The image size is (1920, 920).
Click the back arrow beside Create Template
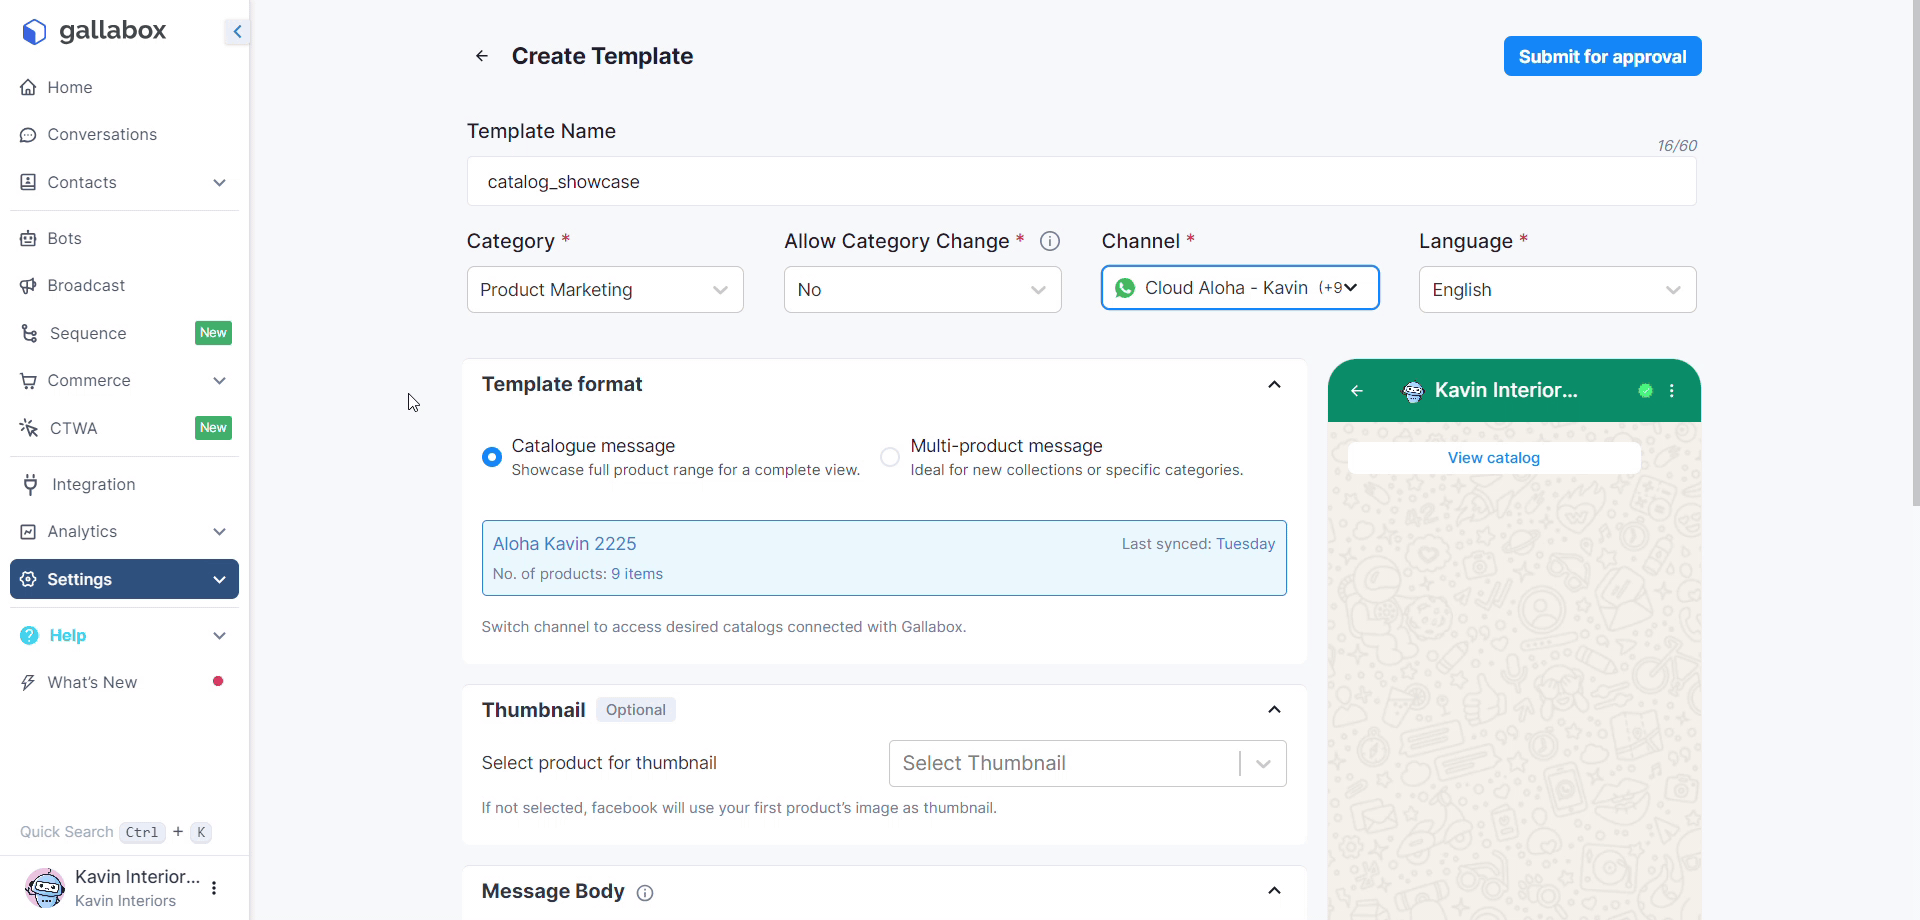pyautogui.click(x=482, y=56)
